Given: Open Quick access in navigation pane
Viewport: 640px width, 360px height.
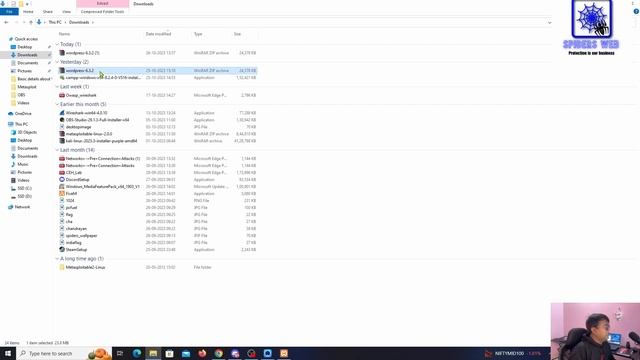Looking at the screenshot, I should click(26, 39).
